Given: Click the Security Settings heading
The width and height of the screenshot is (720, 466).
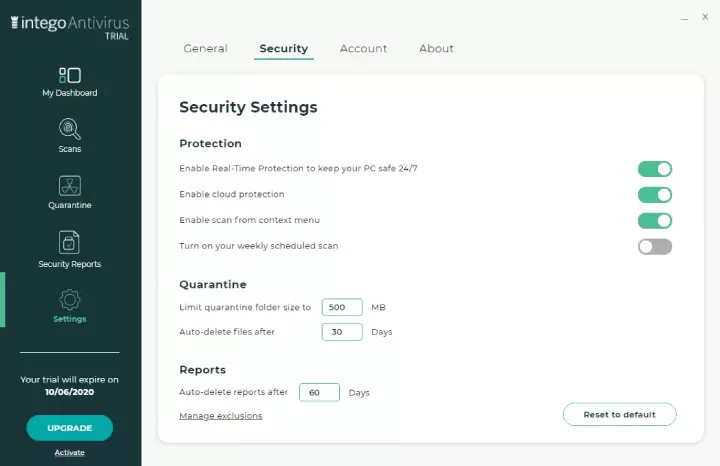Looking at the screenshot, I should point(248,107).
